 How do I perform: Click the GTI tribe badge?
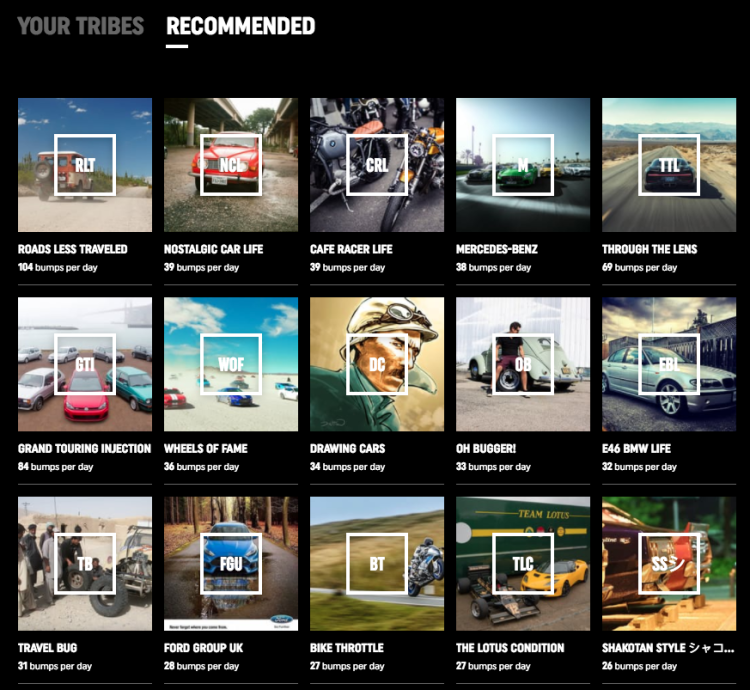pos(85,364)
